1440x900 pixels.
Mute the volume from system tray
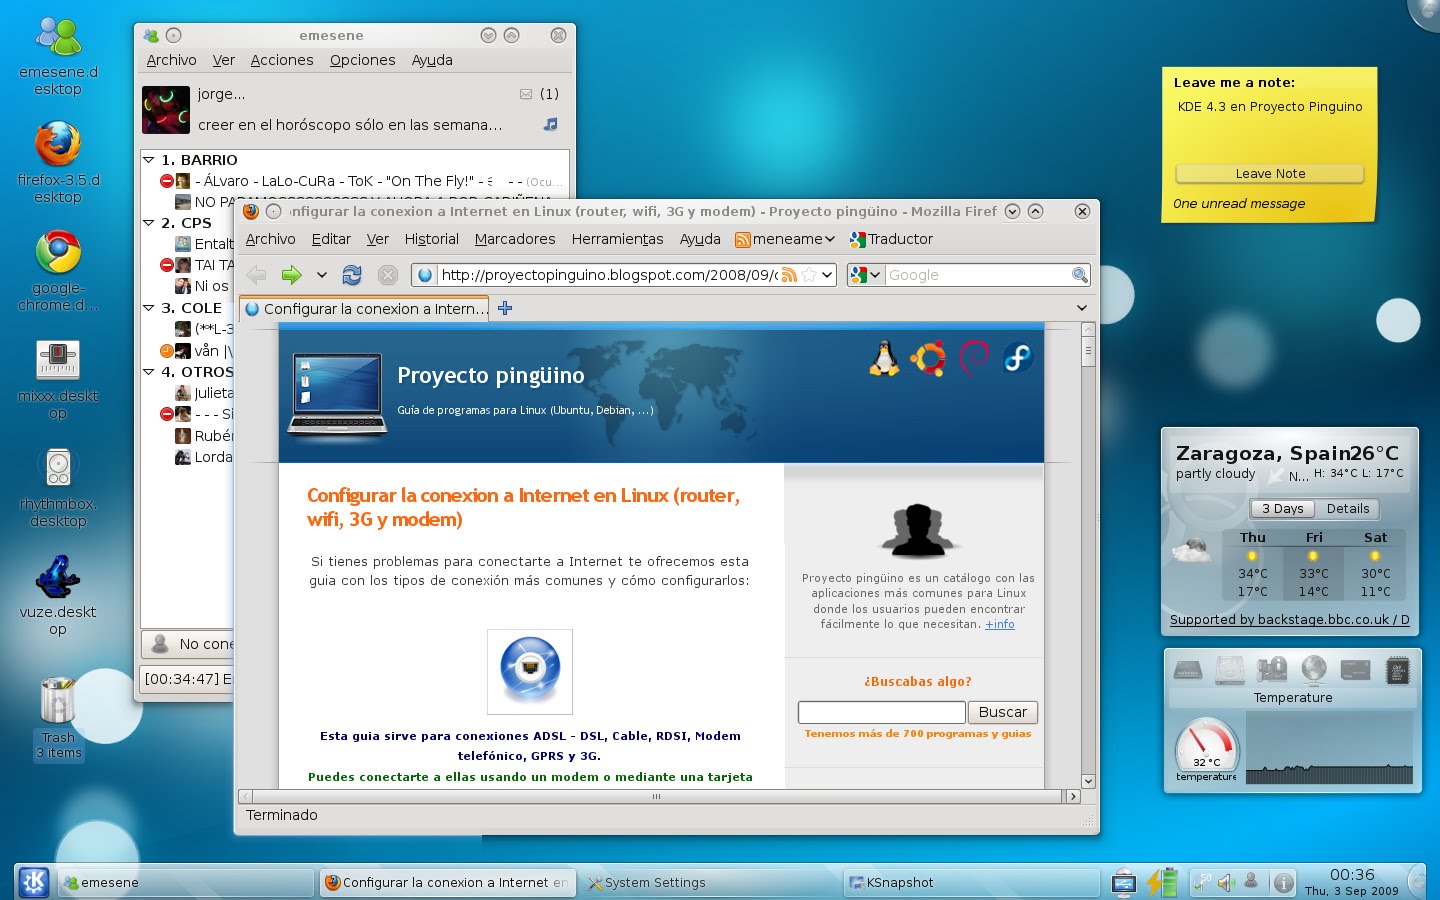coord(1225,882)
